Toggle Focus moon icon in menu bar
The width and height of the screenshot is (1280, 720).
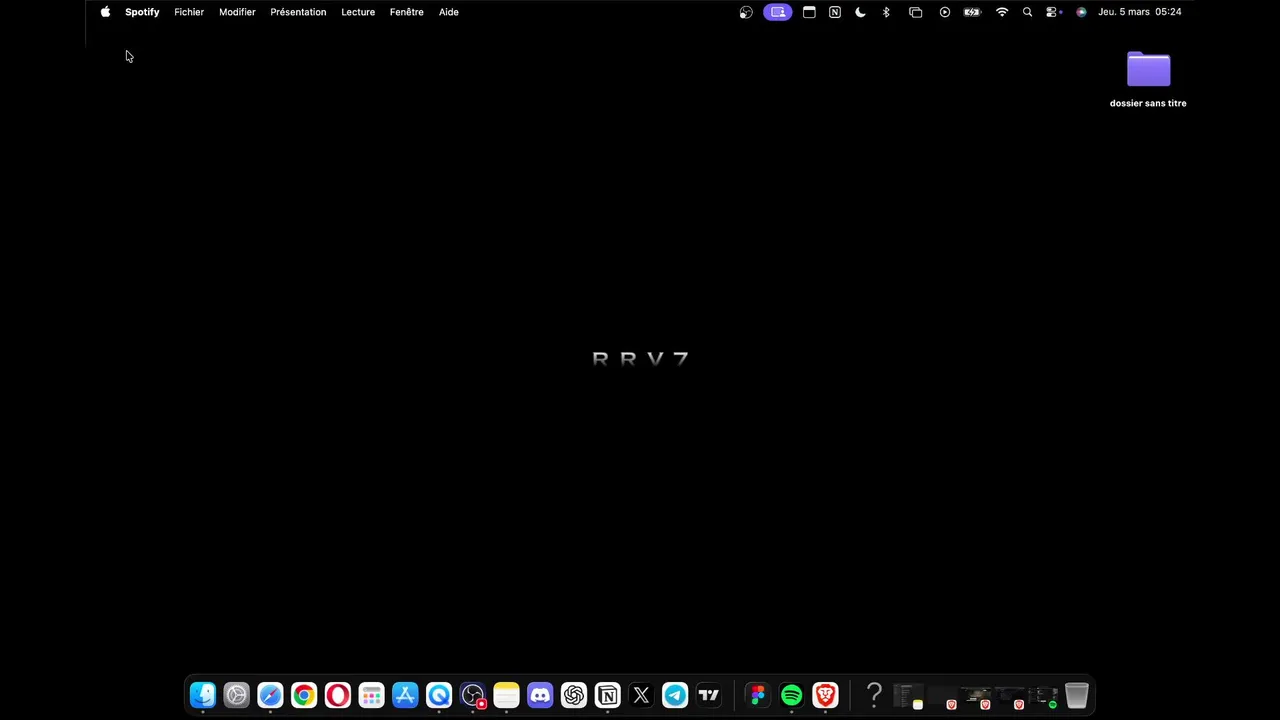860,12
